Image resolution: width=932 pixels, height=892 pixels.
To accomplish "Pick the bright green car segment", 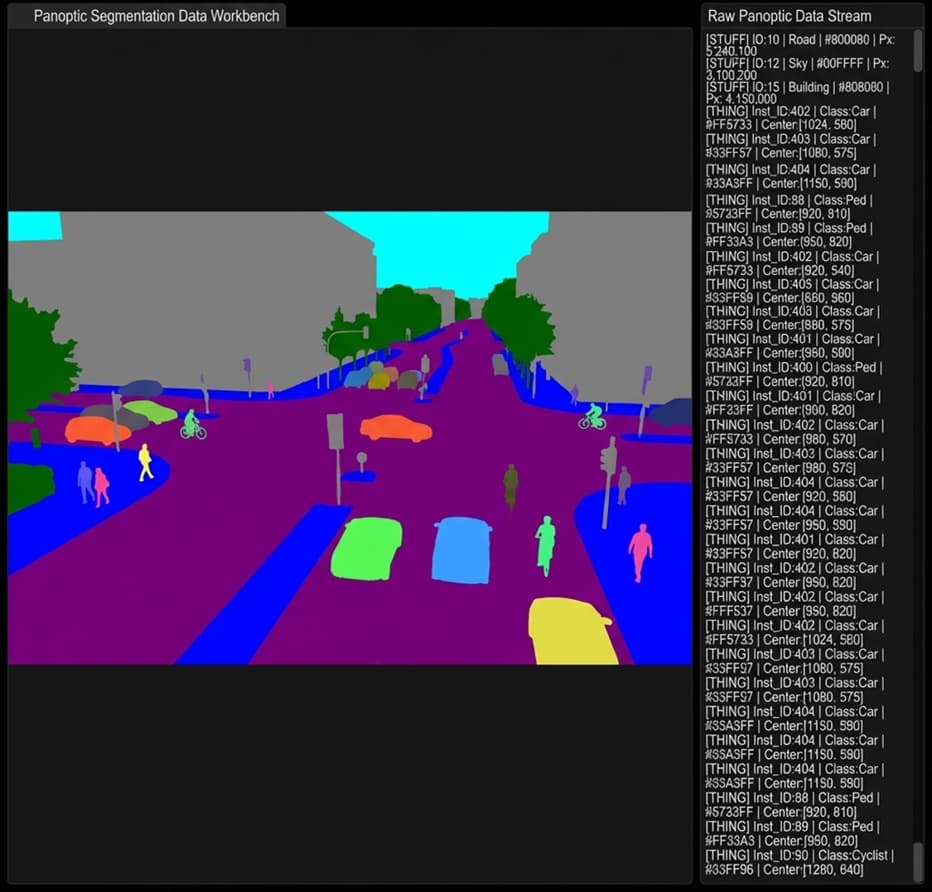I will 366,549.
